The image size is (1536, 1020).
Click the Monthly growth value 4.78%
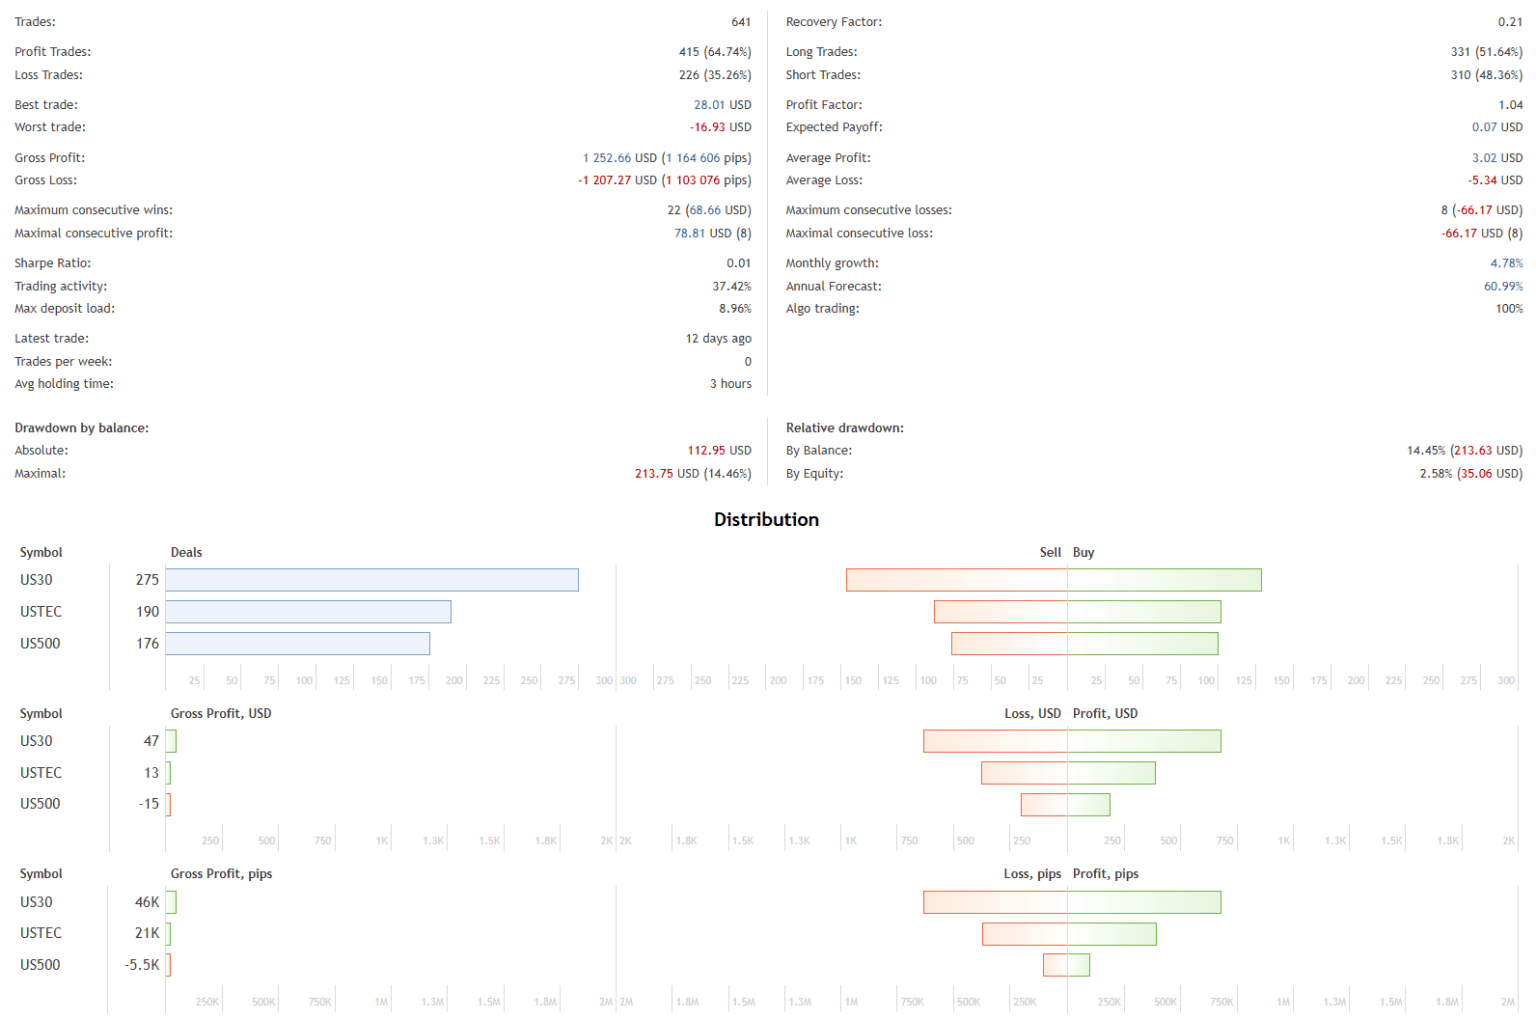click(x=1506, y=264)
